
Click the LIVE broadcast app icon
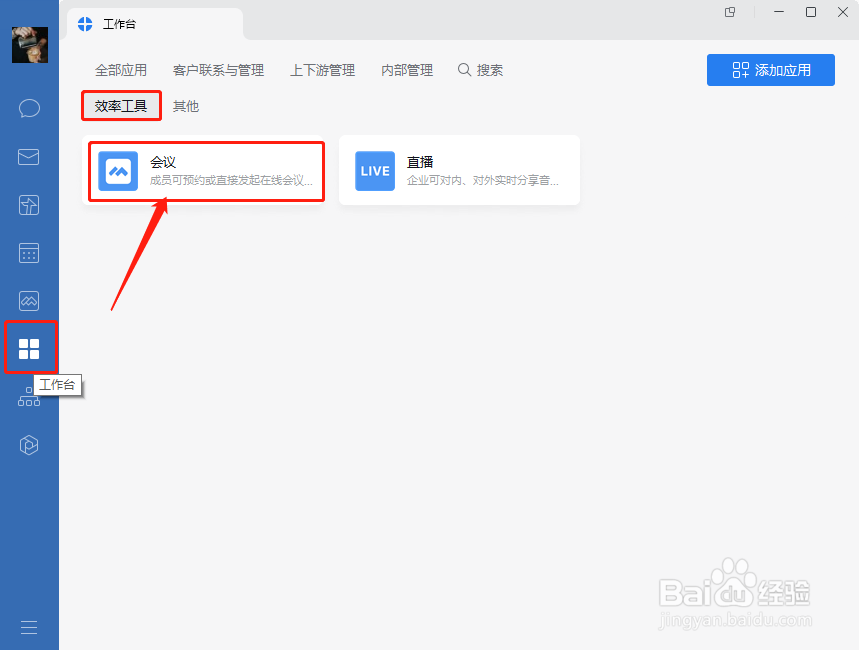pyautogui.click(x=375, y=171)
